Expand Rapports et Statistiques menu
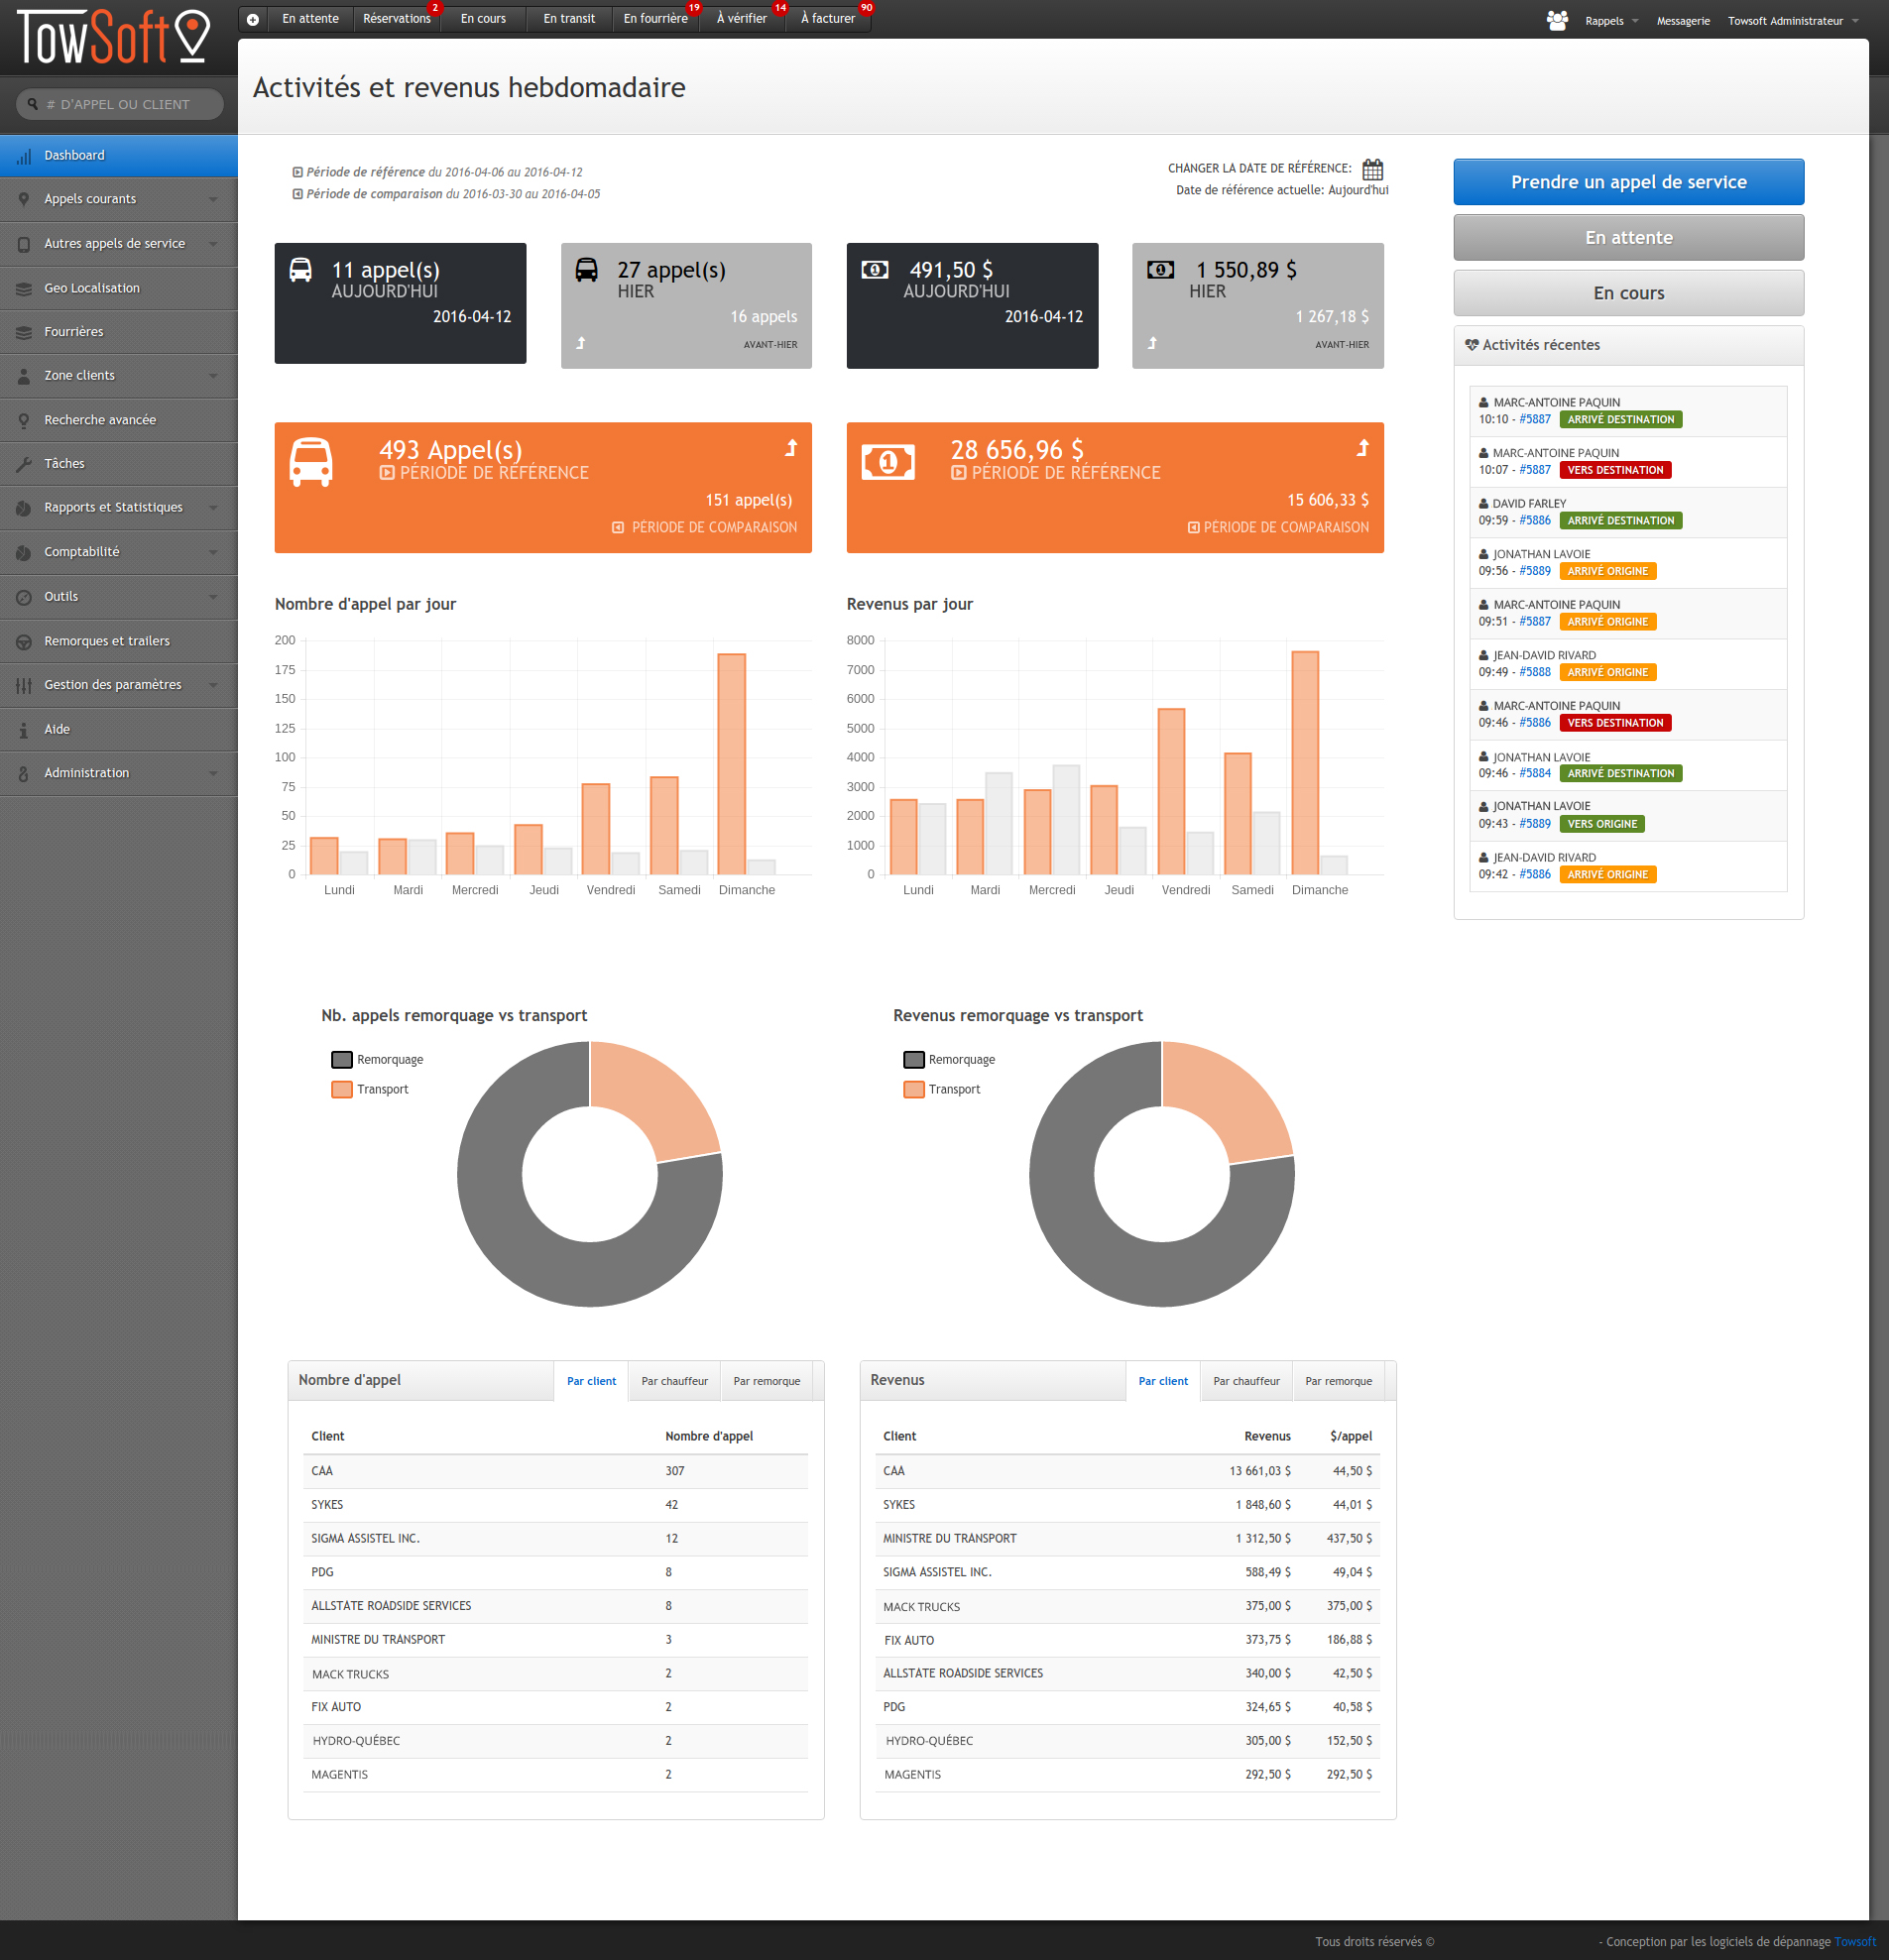This screenshot has height=1960, width=1889. click(119, 507)
